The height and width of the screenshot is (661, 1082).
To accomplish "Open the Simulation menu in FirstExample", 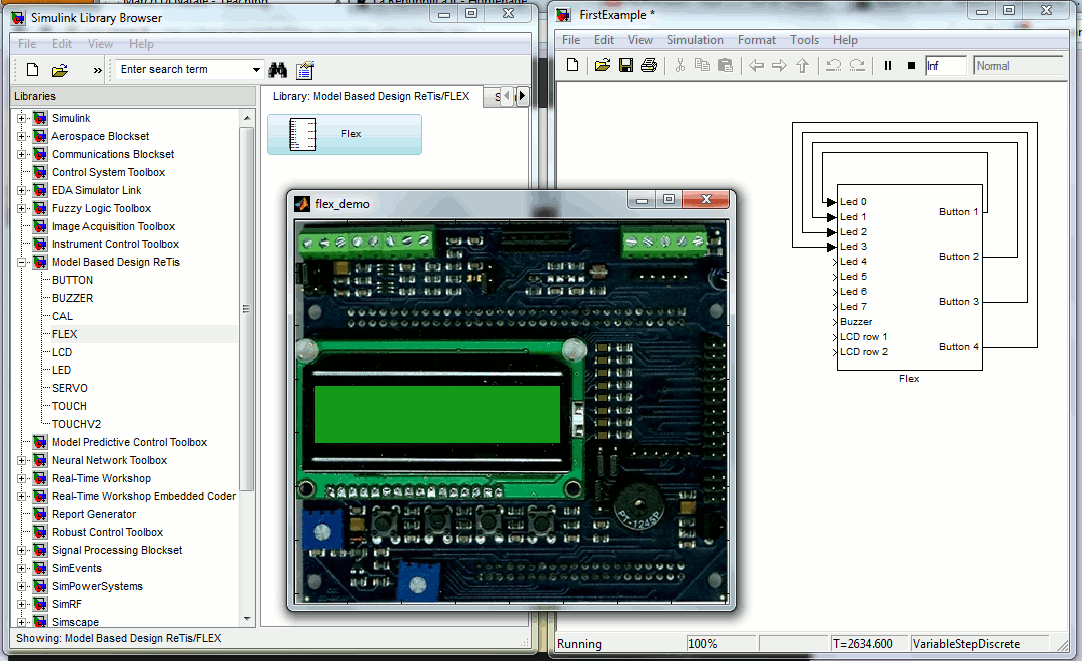I will click(x=695, y=40).
